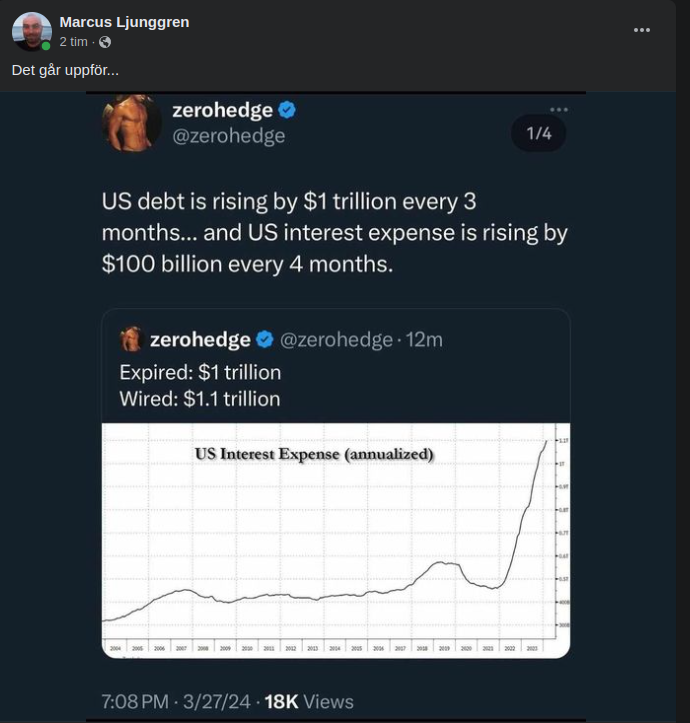Image resolution: width=690 pixels, height=723 pixels.
Task: Click the green online status dot
Action: coord(46,46)
